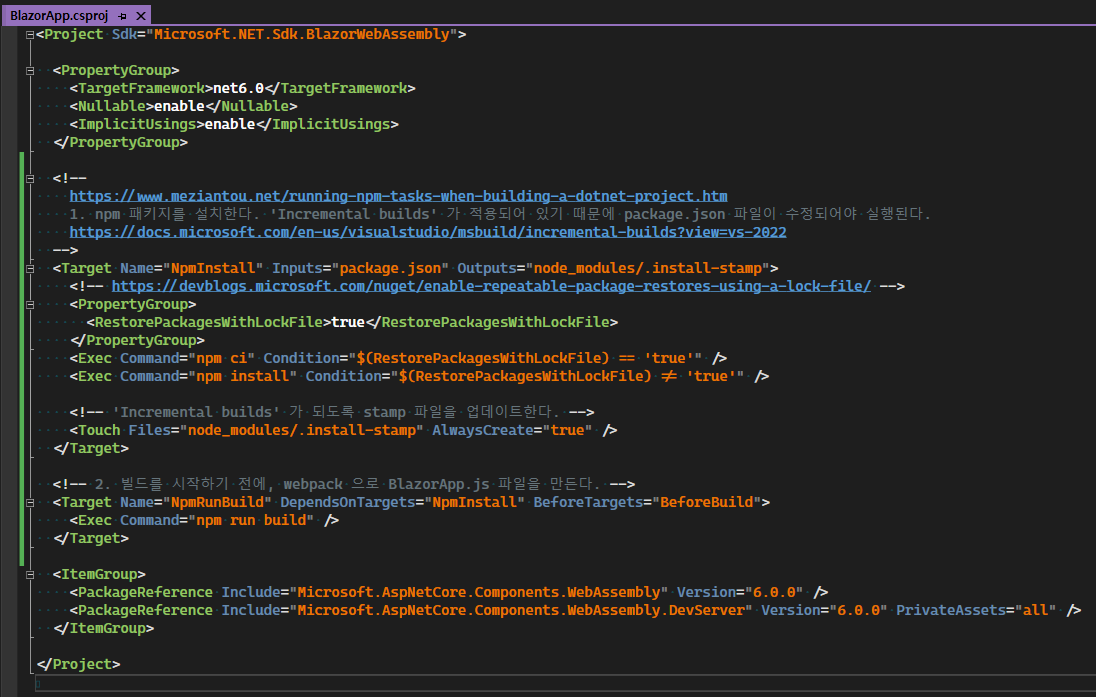The image size is (1096, 697).
Task: Collapse the Project root element
Action: (x=29, y=34)
